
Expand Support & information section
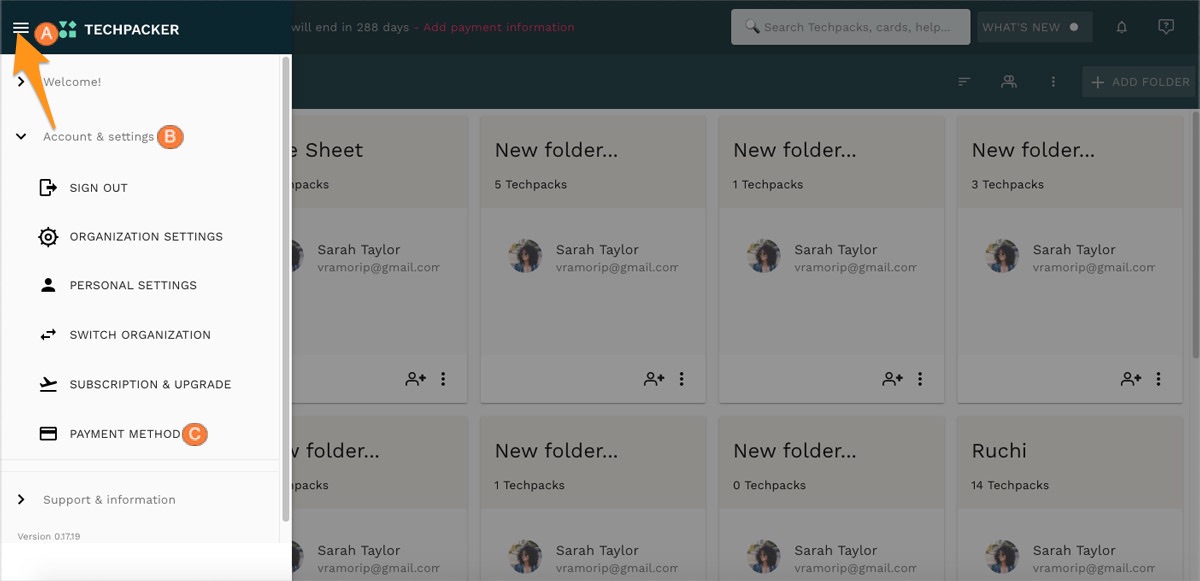tap(108, 500)
